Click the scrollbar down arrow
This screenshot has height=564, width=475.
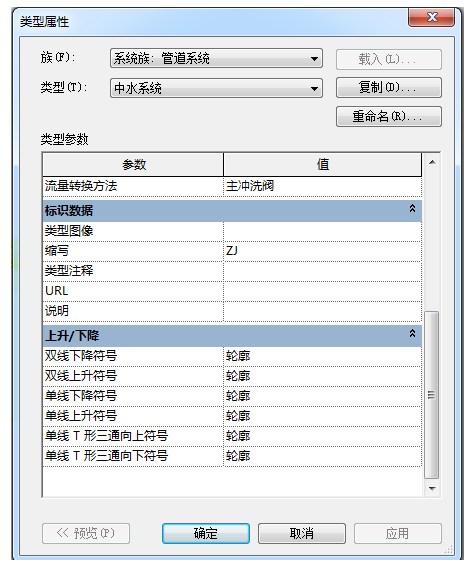click(x=432, y=488)
